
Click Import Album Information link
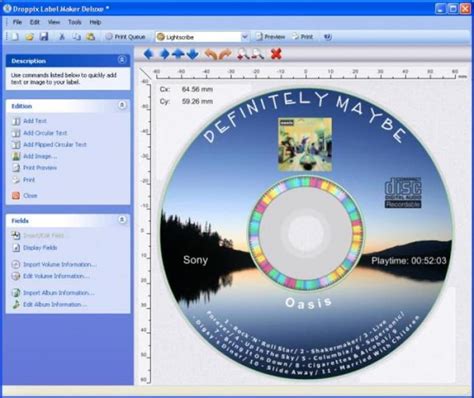(58, 293)
